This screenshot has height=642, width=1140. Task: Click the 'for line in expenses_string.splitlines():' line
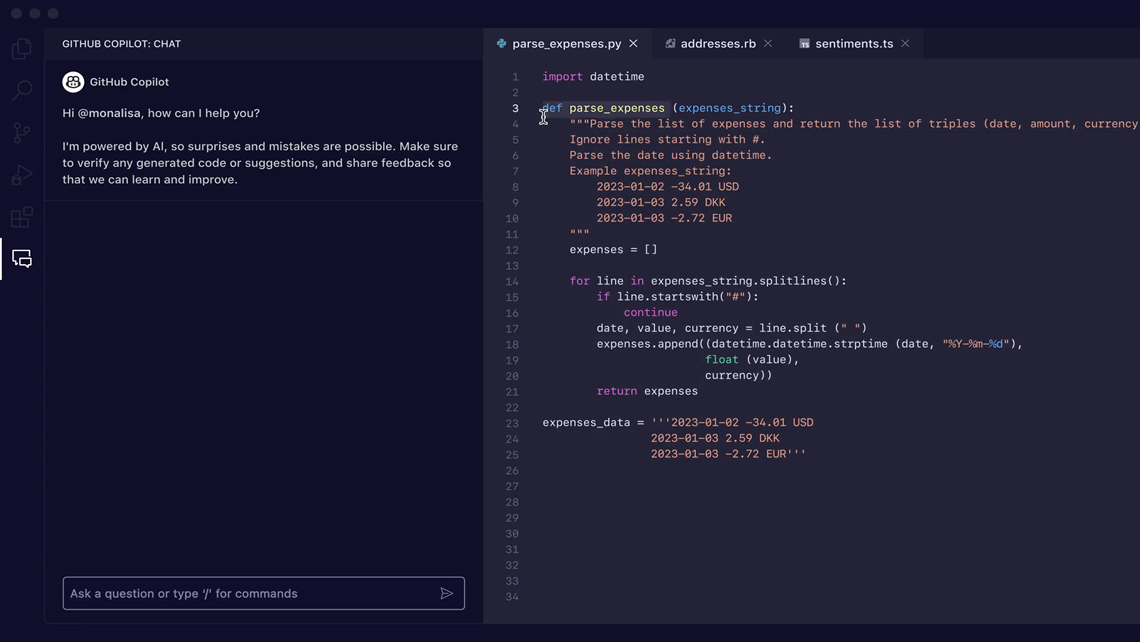708,281
